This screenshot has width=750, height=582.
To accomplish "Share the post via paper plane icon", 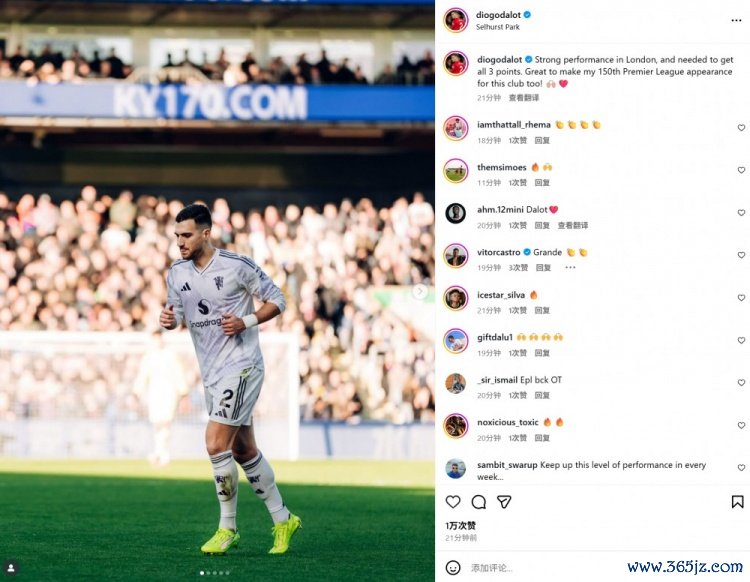I will 504,502.
